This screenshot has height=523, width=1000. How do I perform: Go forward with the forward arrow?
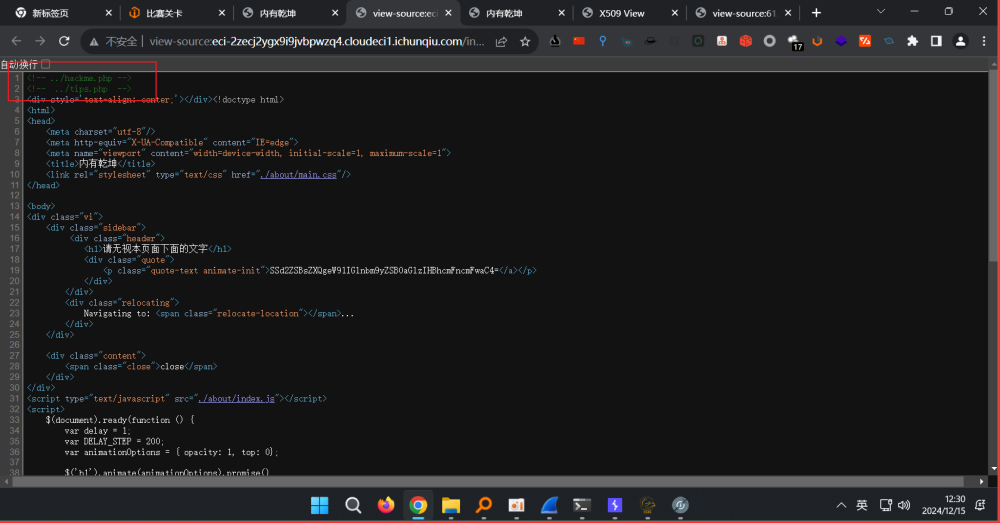(x=40, y=41)
